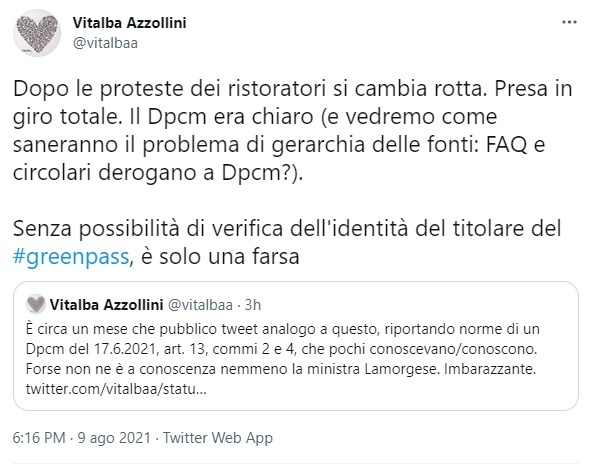Open the #greenpass hashtag
The width and height of the screenshot is (591, 469).
(x=71, y=257)
